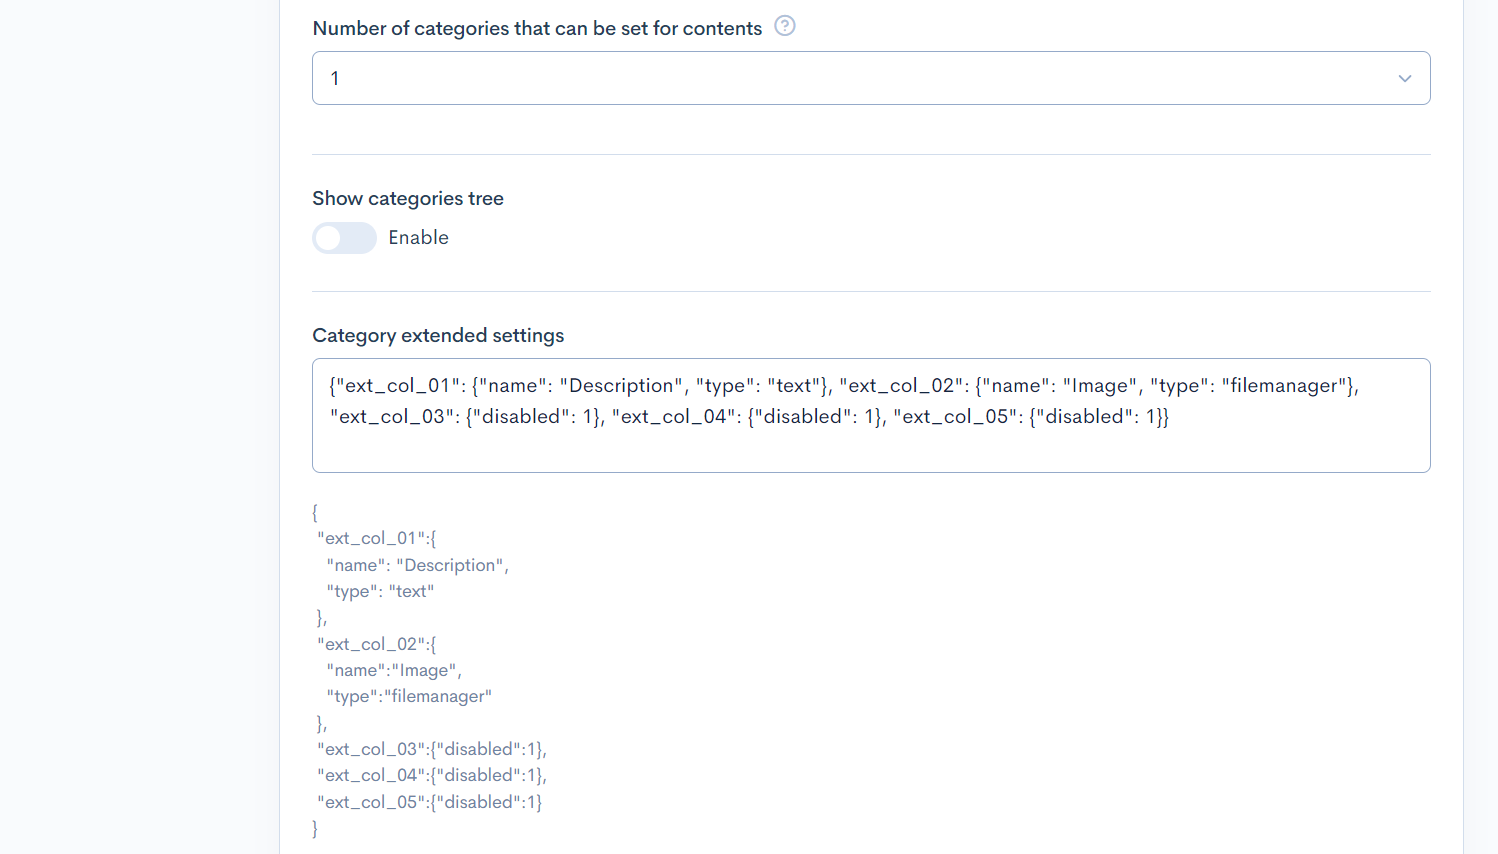Click the sample line "name":"Image",
Viewport: 1498px width, 854px height.
[x=394, y=671]
